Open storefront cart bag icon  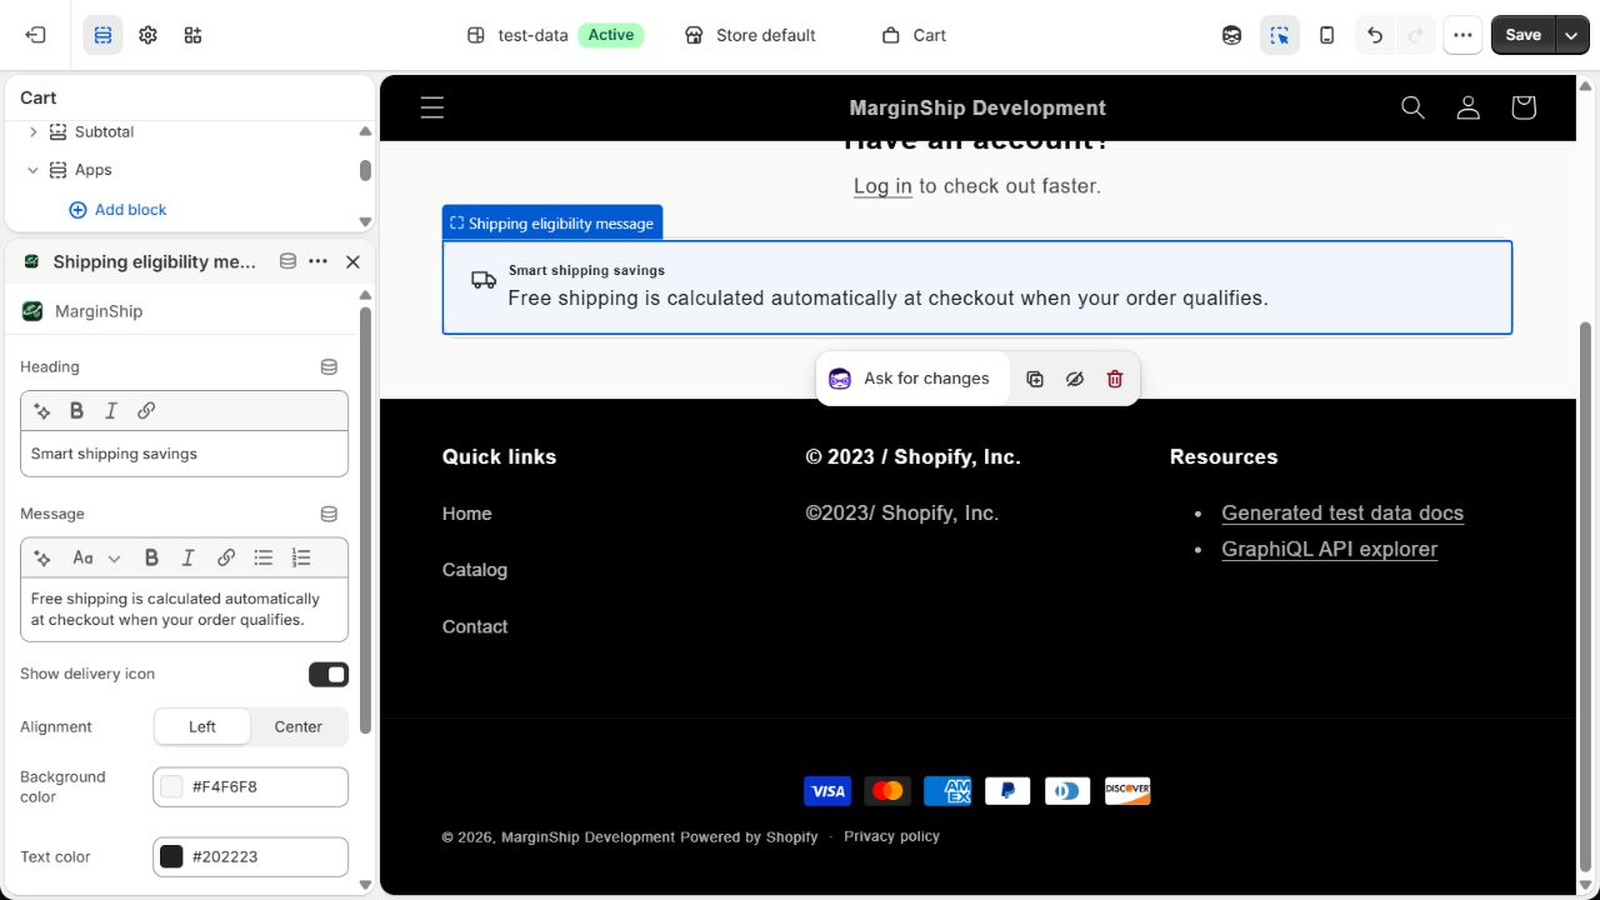(x=1523, y=107)
